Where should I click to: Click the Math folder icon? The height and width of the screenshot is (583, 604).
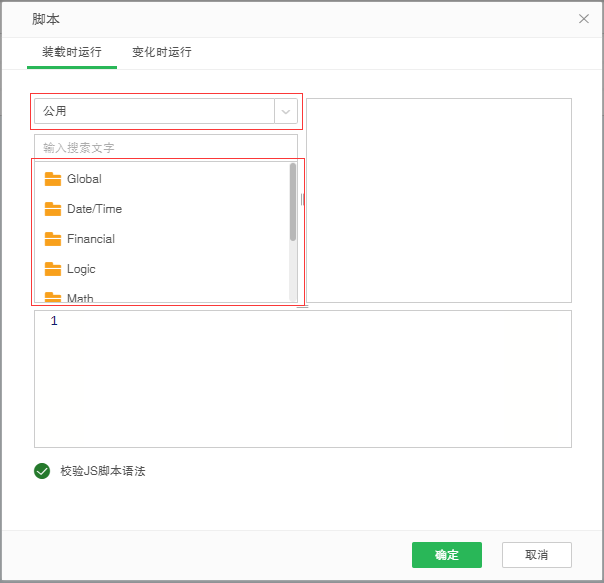53,297
